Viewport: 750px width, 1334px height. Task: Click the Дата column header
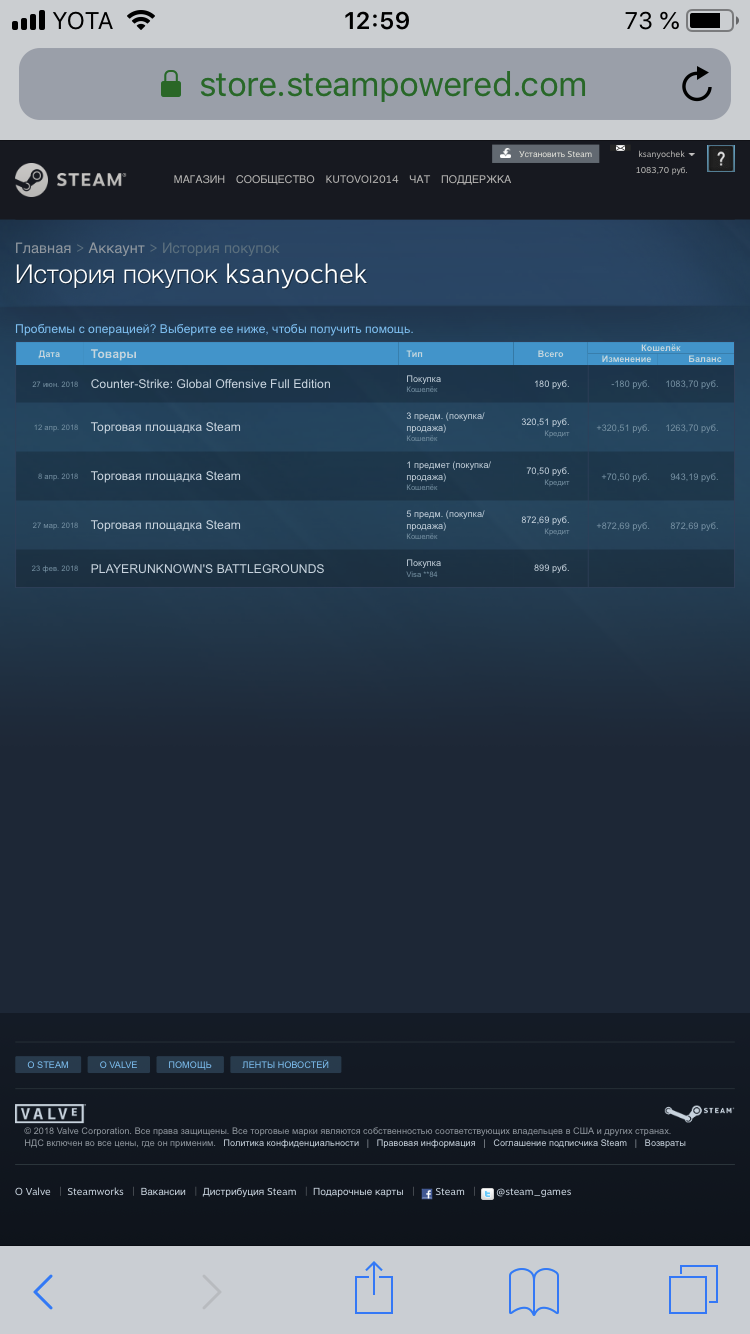[49, 354]
